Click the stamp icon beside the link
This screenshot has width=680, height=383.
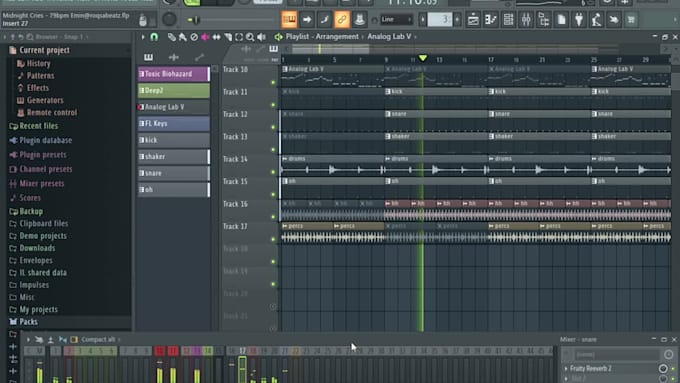[359, 20]
